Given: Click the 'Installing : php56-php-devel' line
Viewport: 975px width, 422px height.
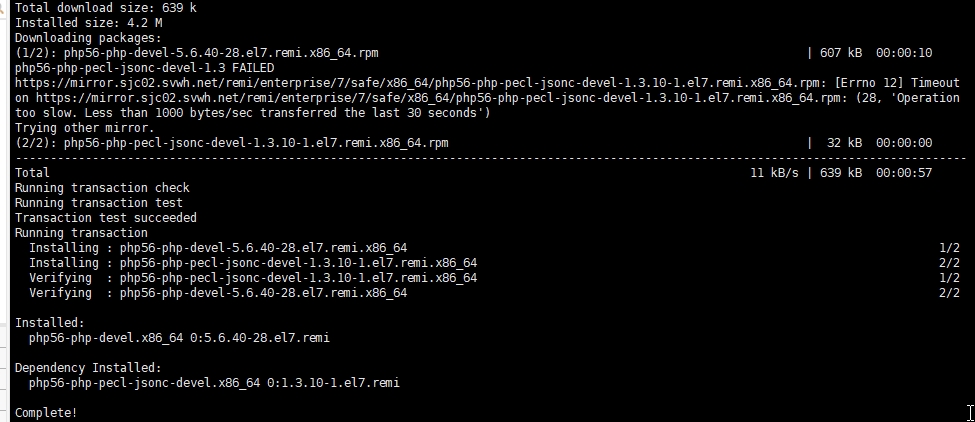Looking at the screenshot, I should point(218,248).
